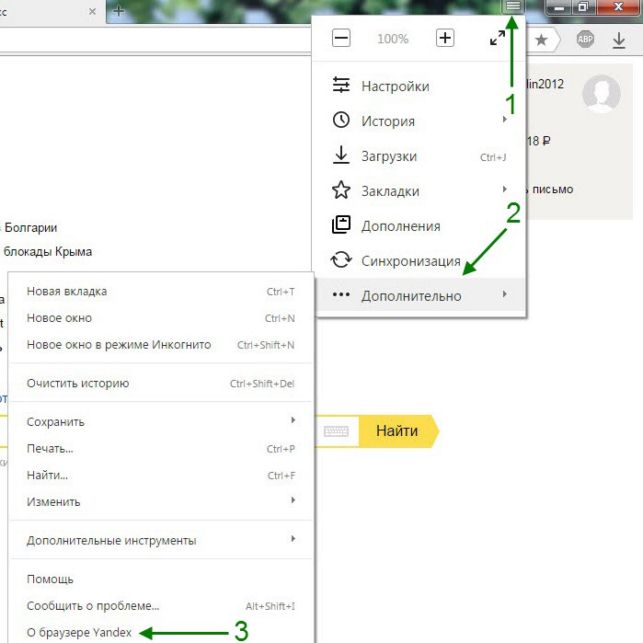Zoom out with the minus button
Image resolution: width=643 pixels, height=643 pixels.
point(341,38)
